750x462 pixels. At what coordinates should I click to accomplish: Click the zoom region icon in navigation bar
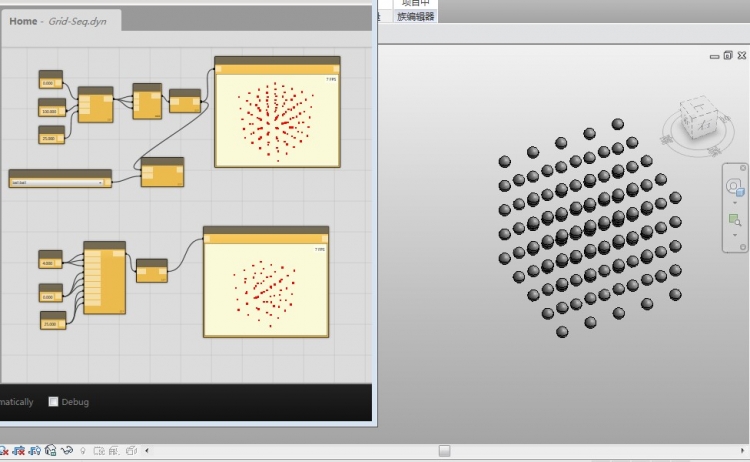click(x=734, y=219)
